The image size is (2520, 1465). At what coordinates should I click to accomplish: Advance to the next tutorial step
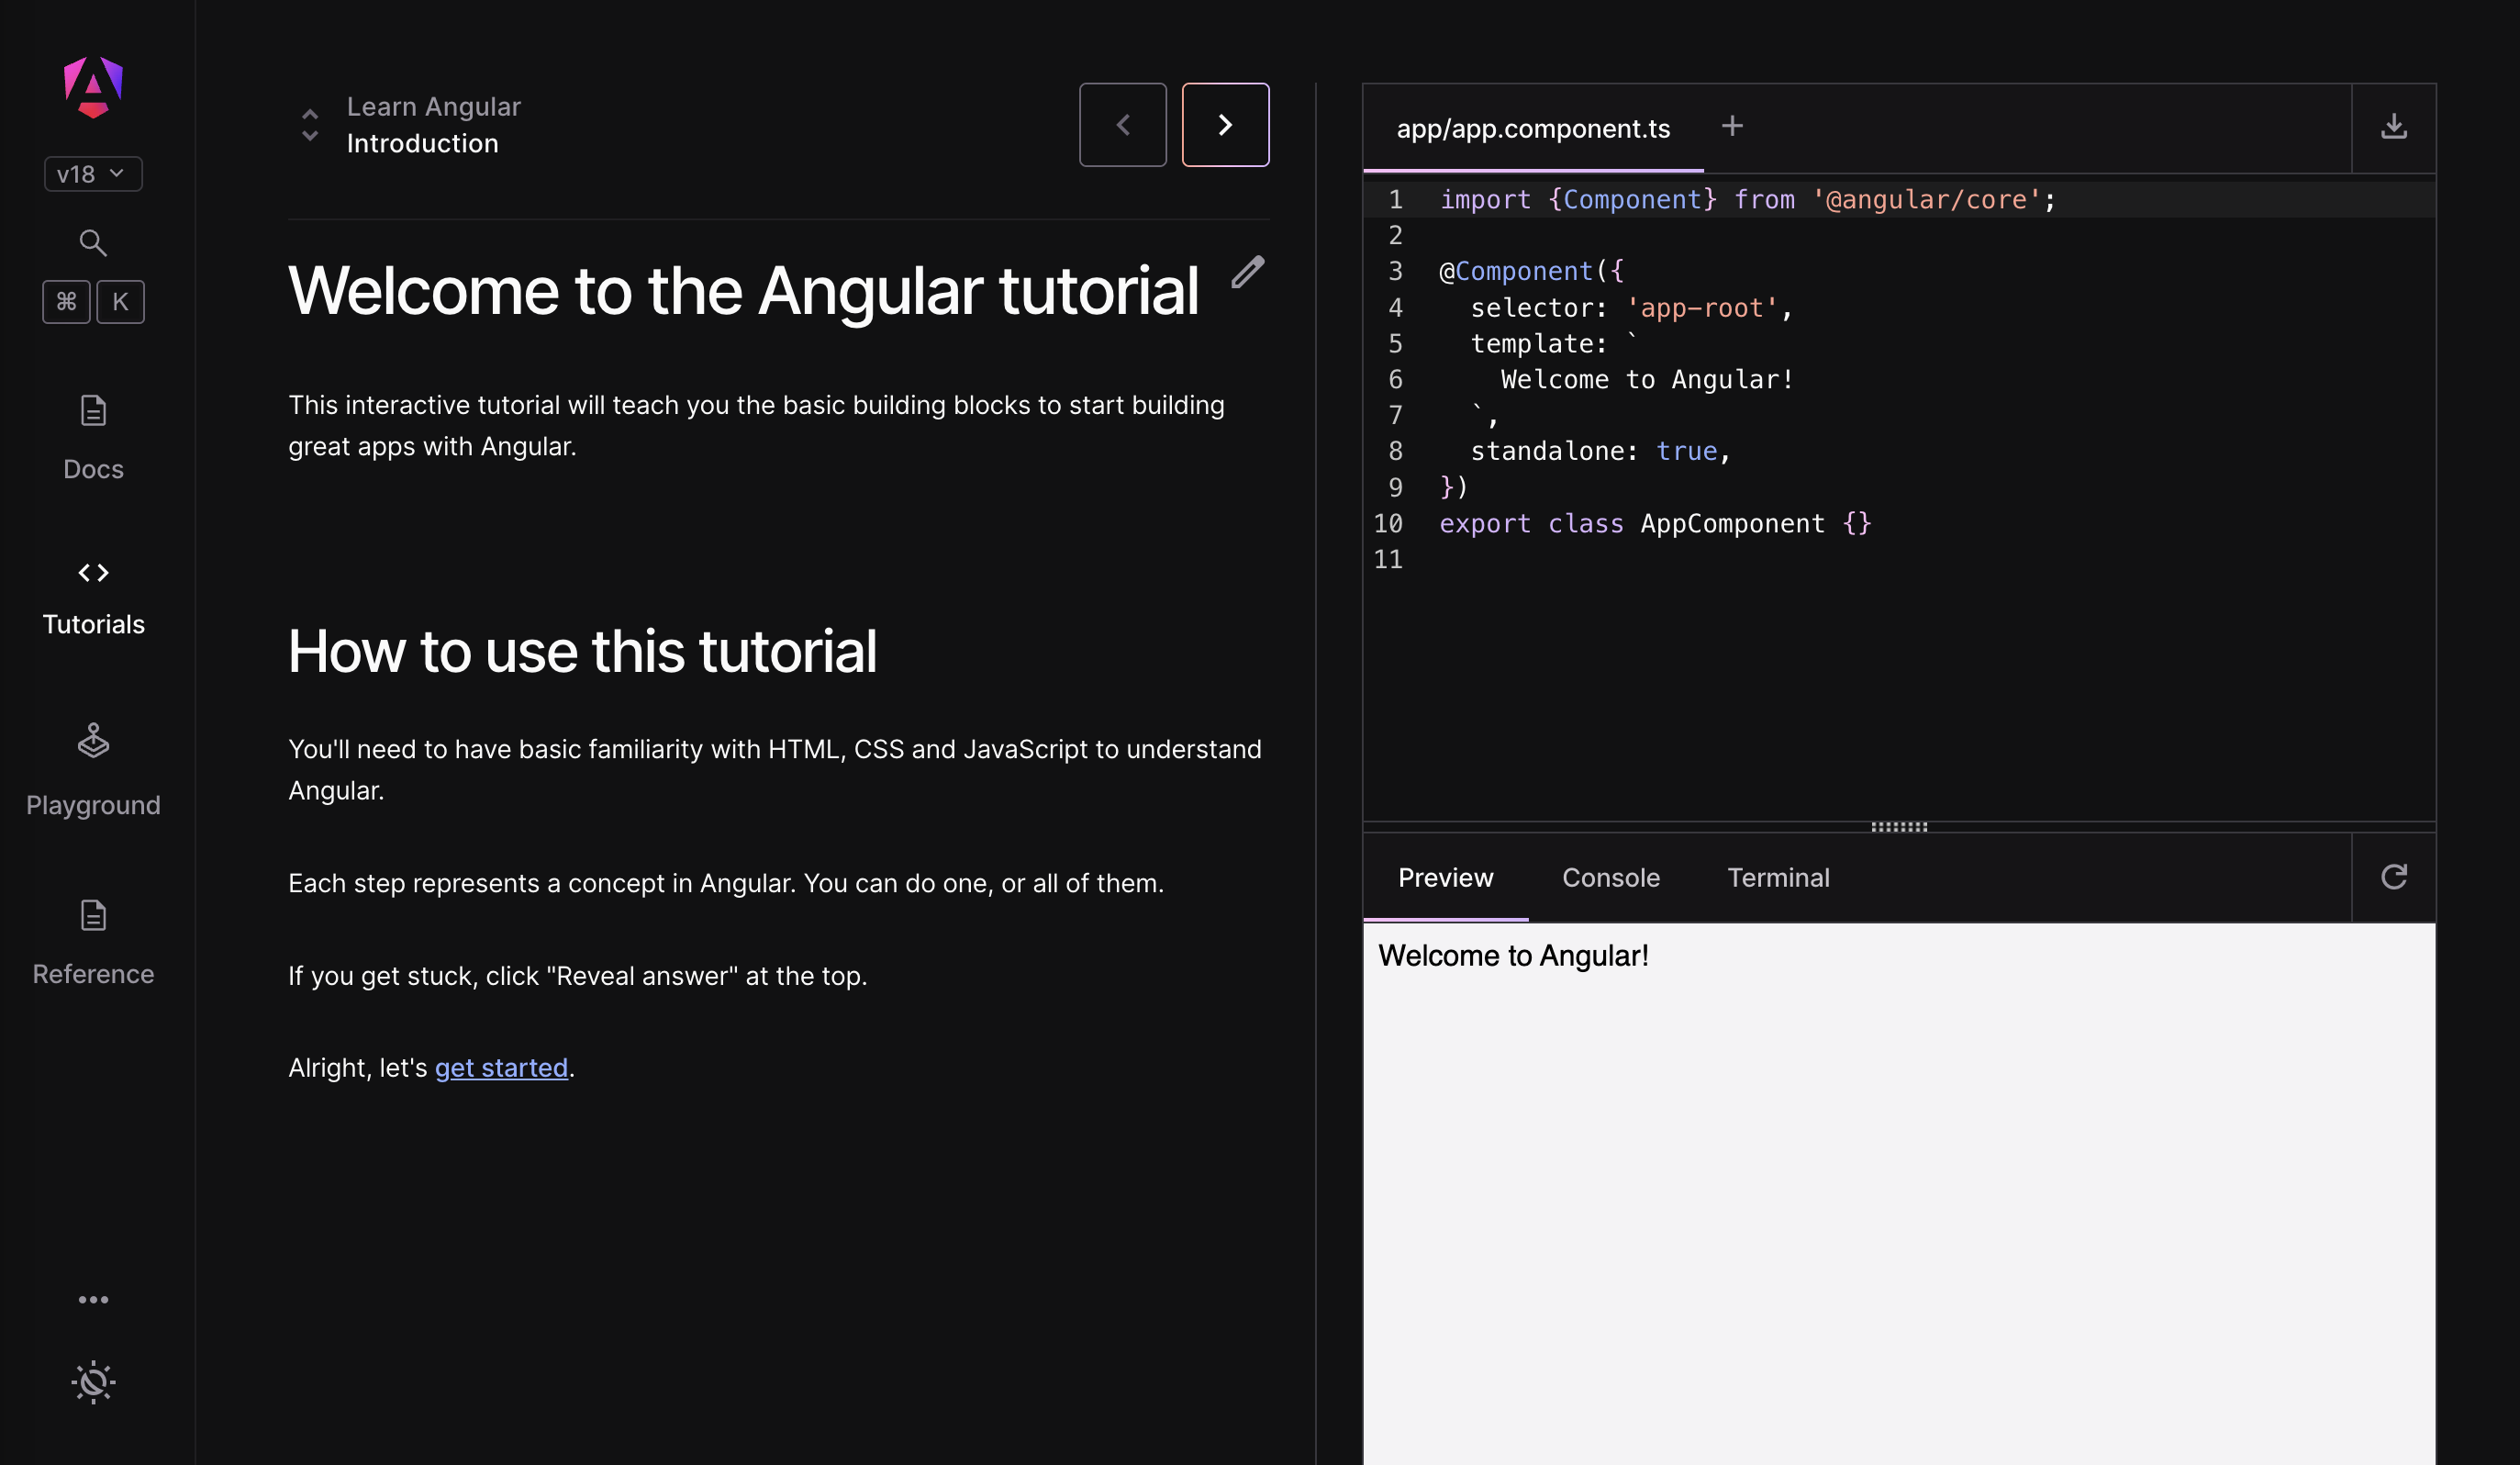coord(1225,124)
